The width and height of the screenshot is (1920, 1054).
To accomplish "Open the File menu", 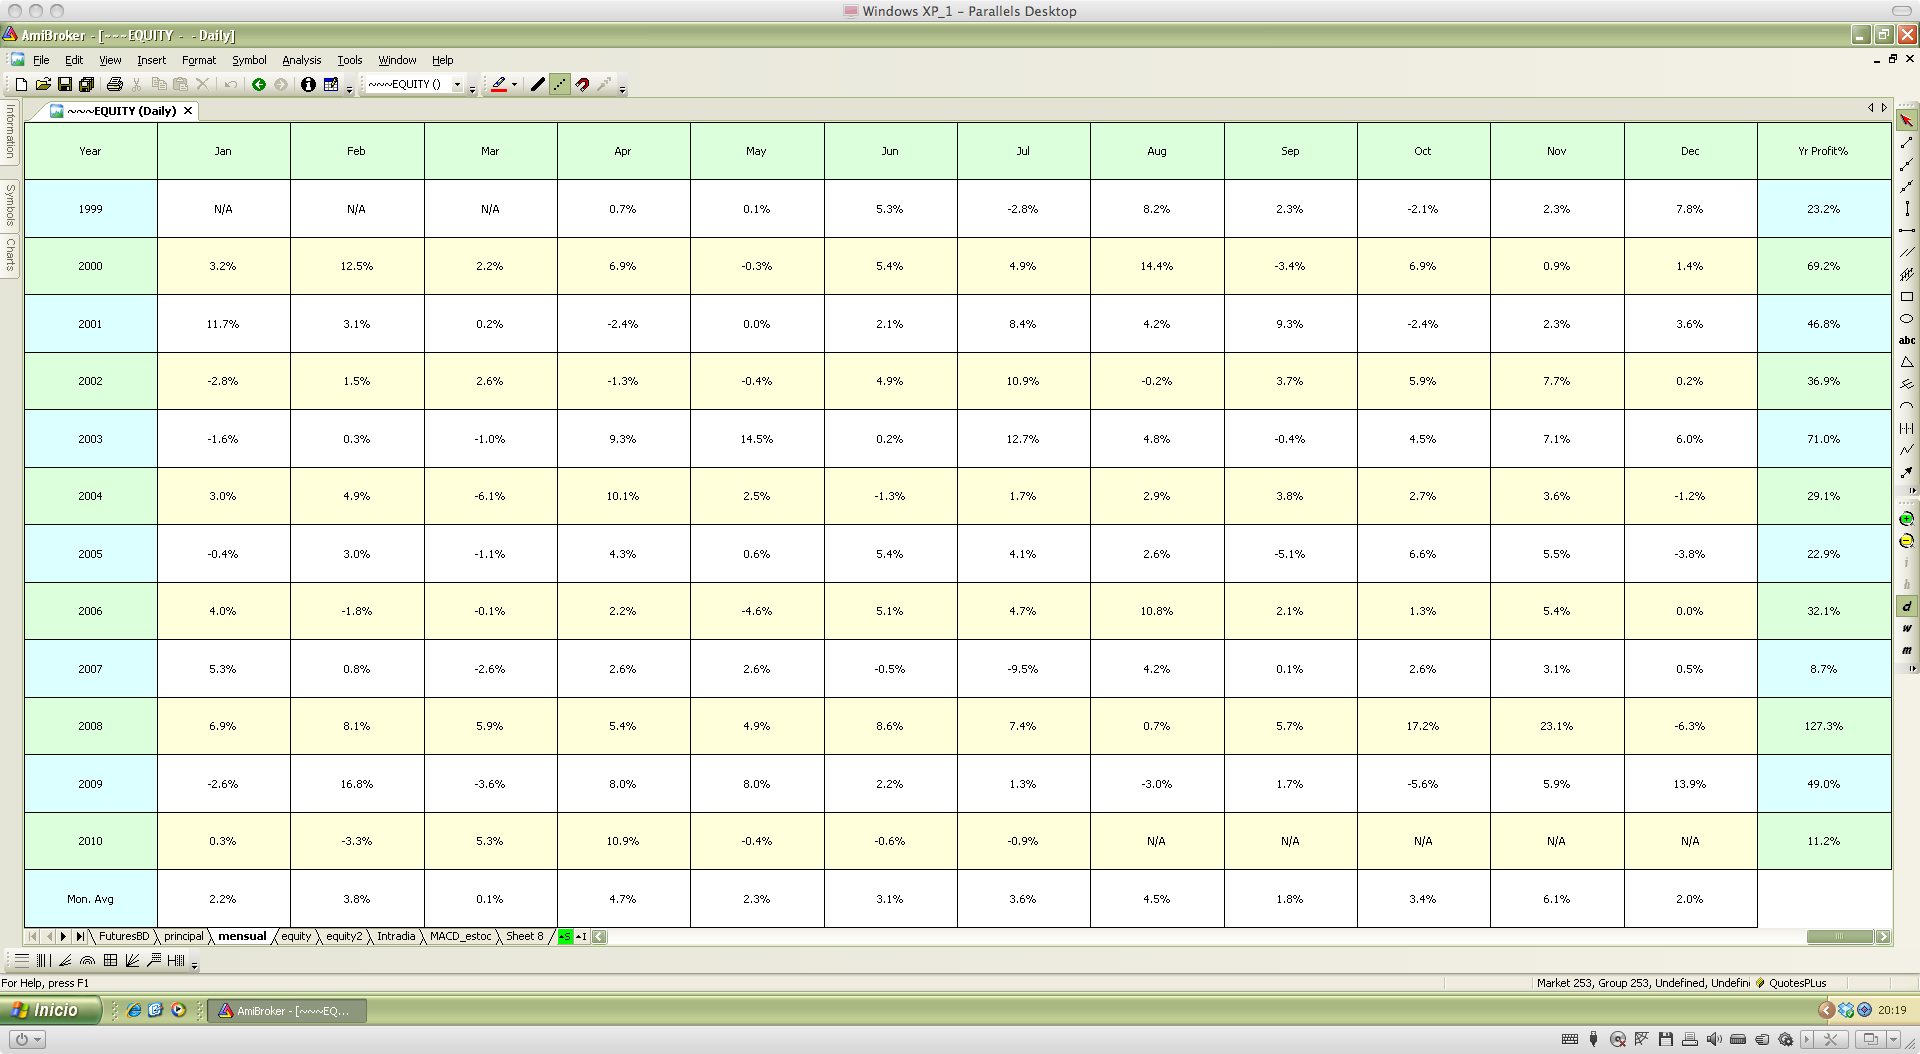I will click(41, 60).
